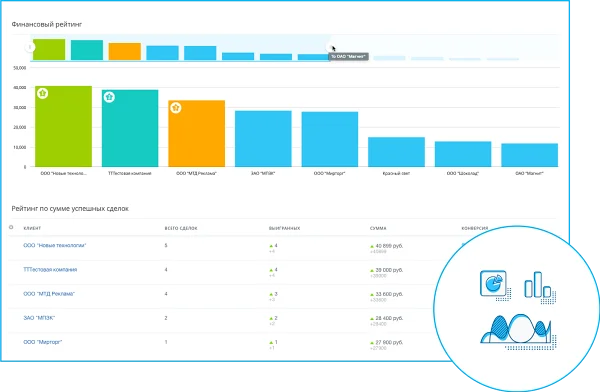This screenshot has height=392, width=600.
Task: Grab the left range handle of the overview chart
Action: pyautogui.click(x=30, y=47)
